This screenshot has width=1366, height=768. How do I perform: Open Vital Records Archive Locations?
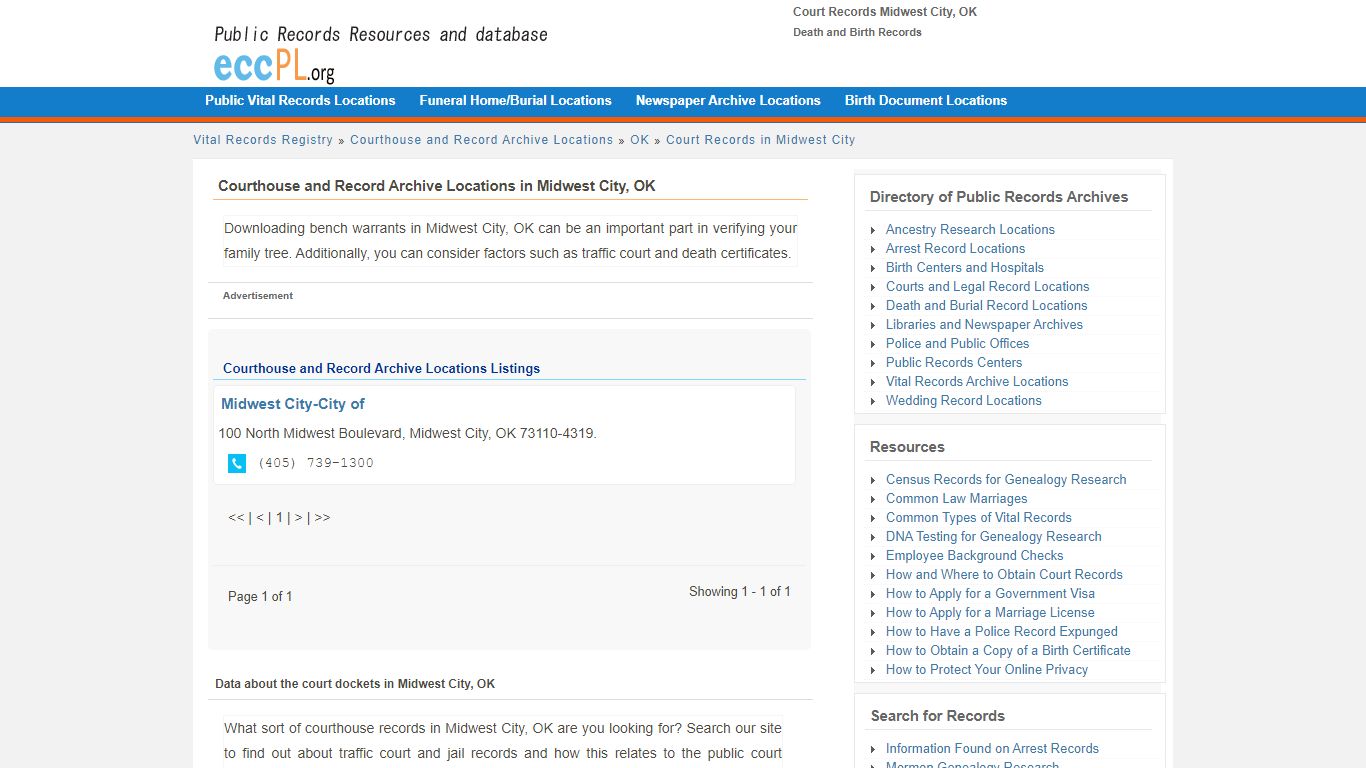pos(977,382)
